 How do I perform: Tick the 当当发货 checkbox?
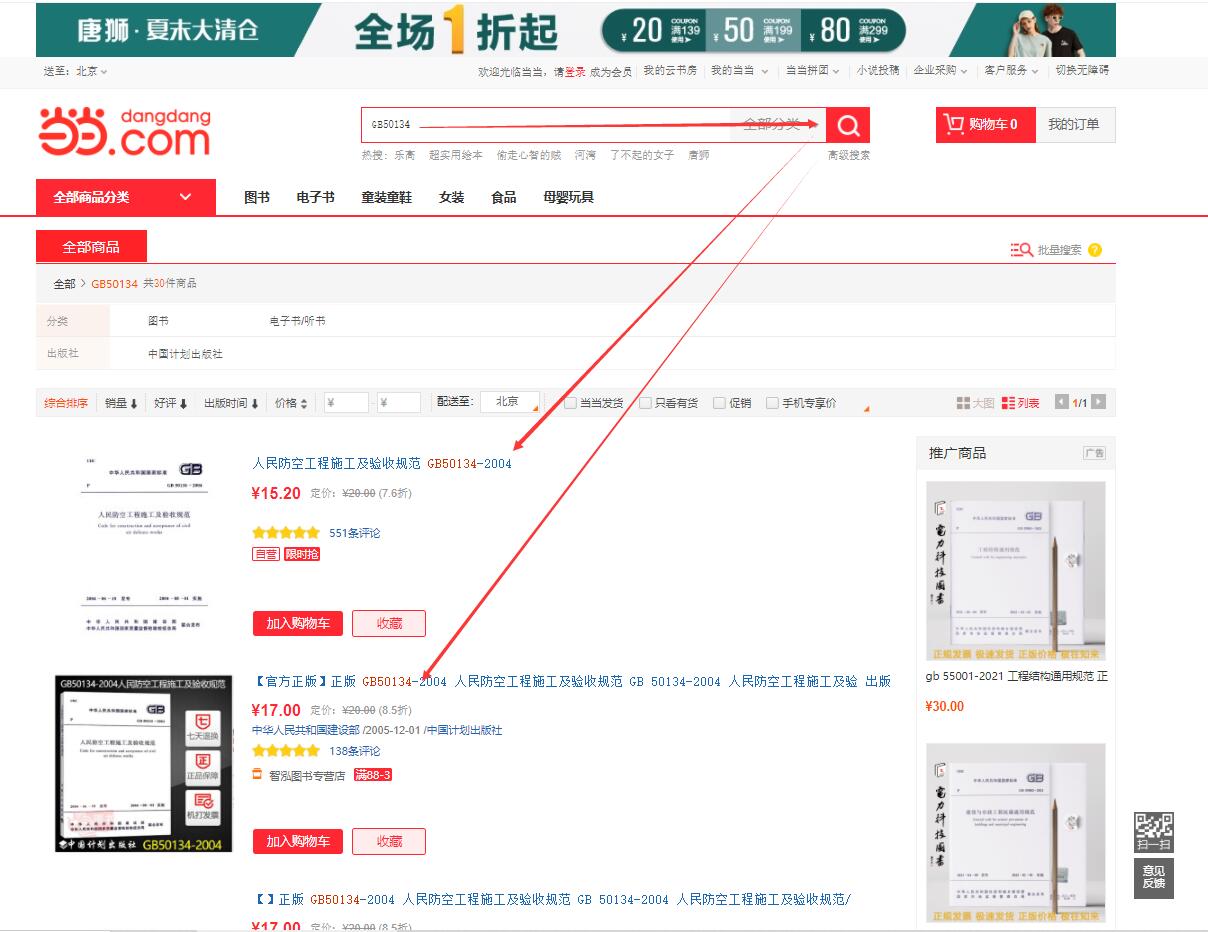click(570, 403)
